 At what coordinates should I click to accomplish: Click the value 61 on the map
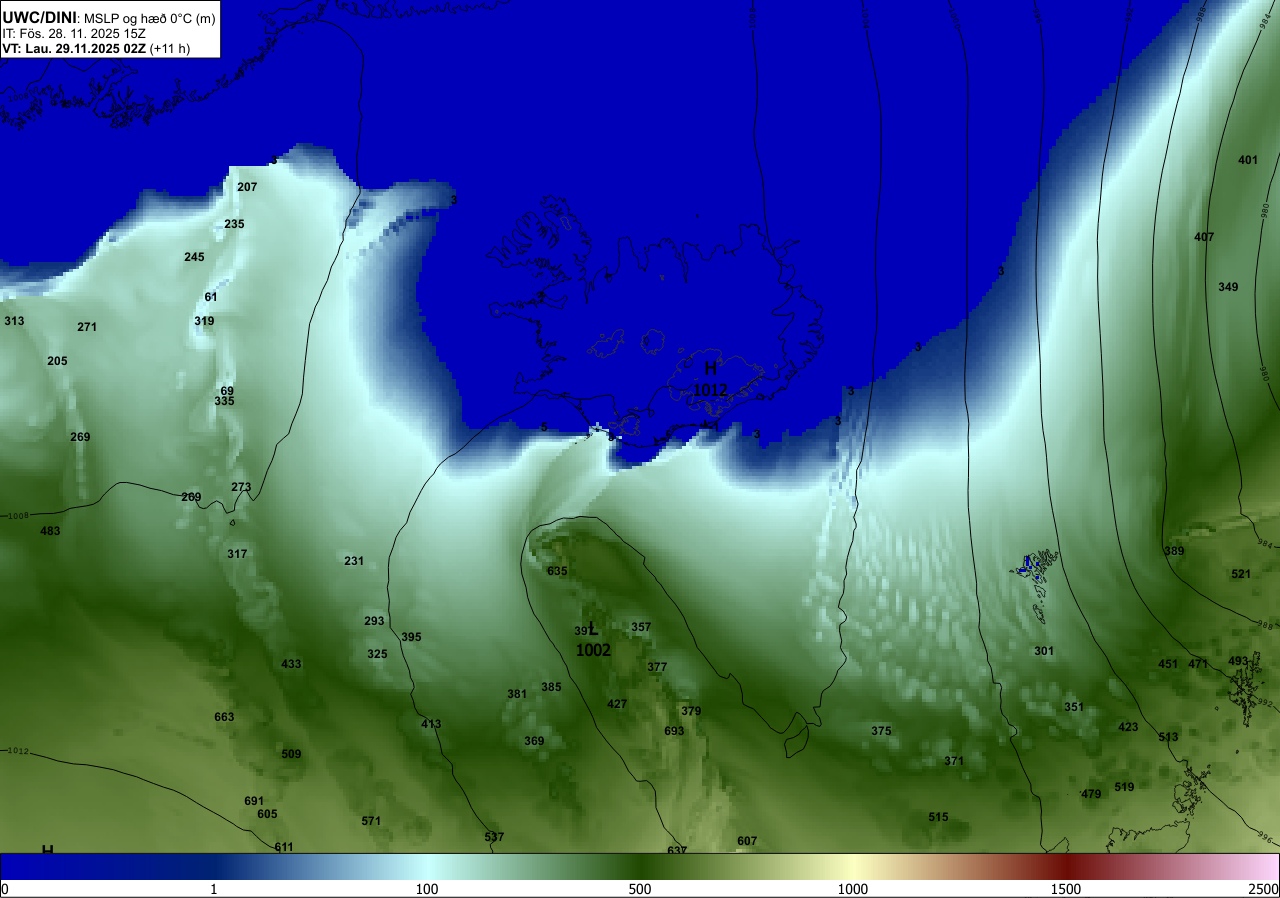(x=211, y=297)
